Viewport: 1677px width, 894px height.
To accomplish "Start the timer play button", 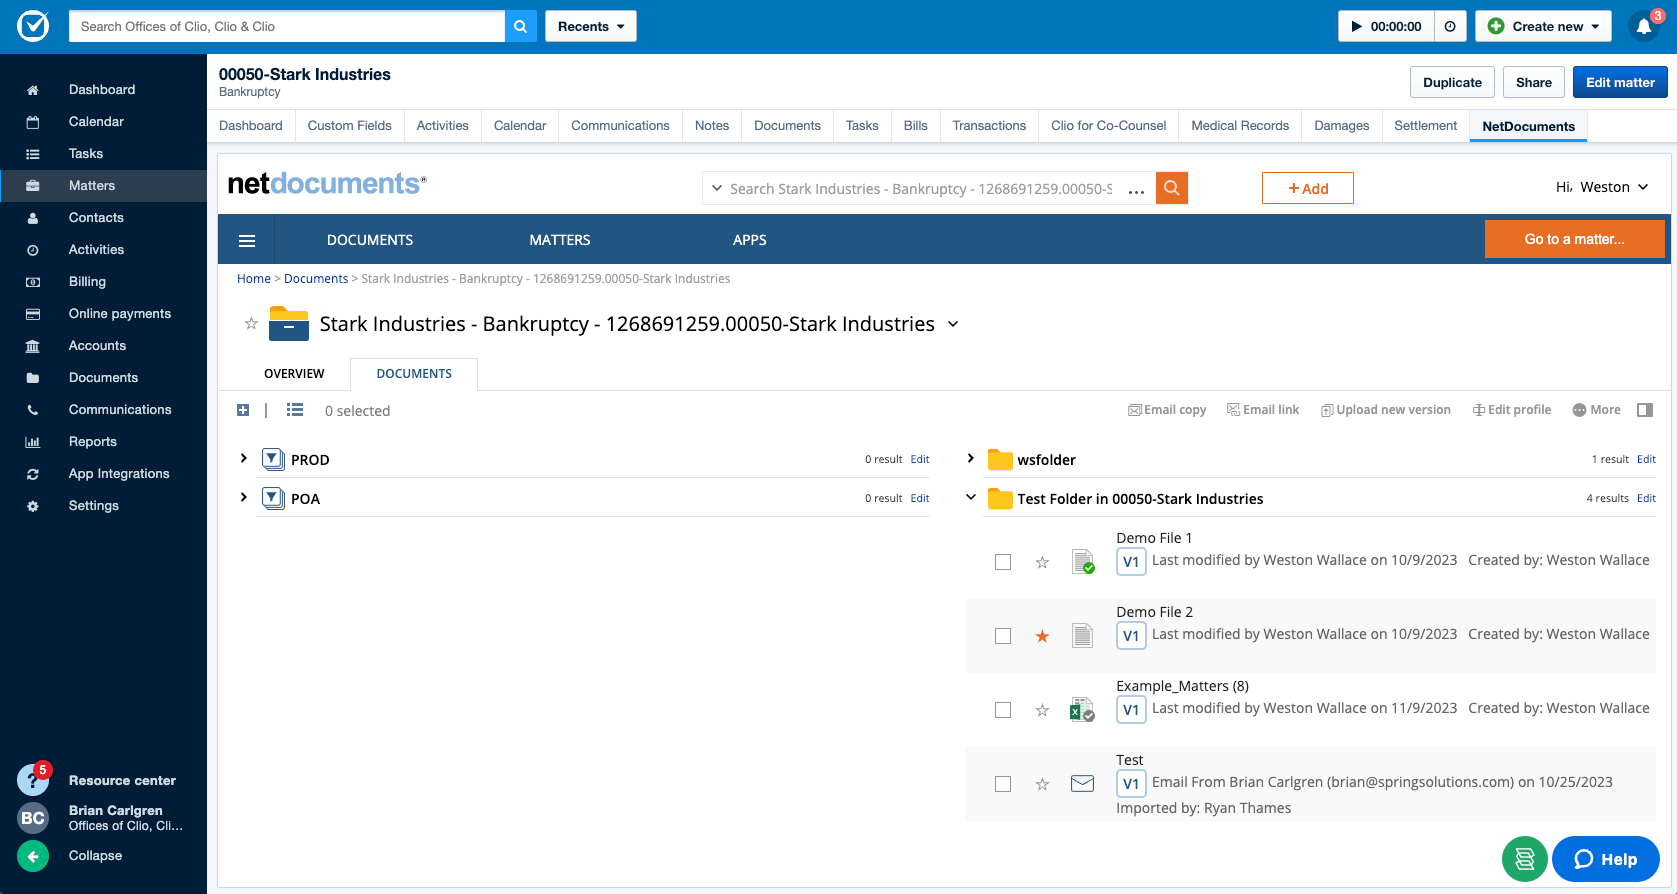I will 1386,26.
